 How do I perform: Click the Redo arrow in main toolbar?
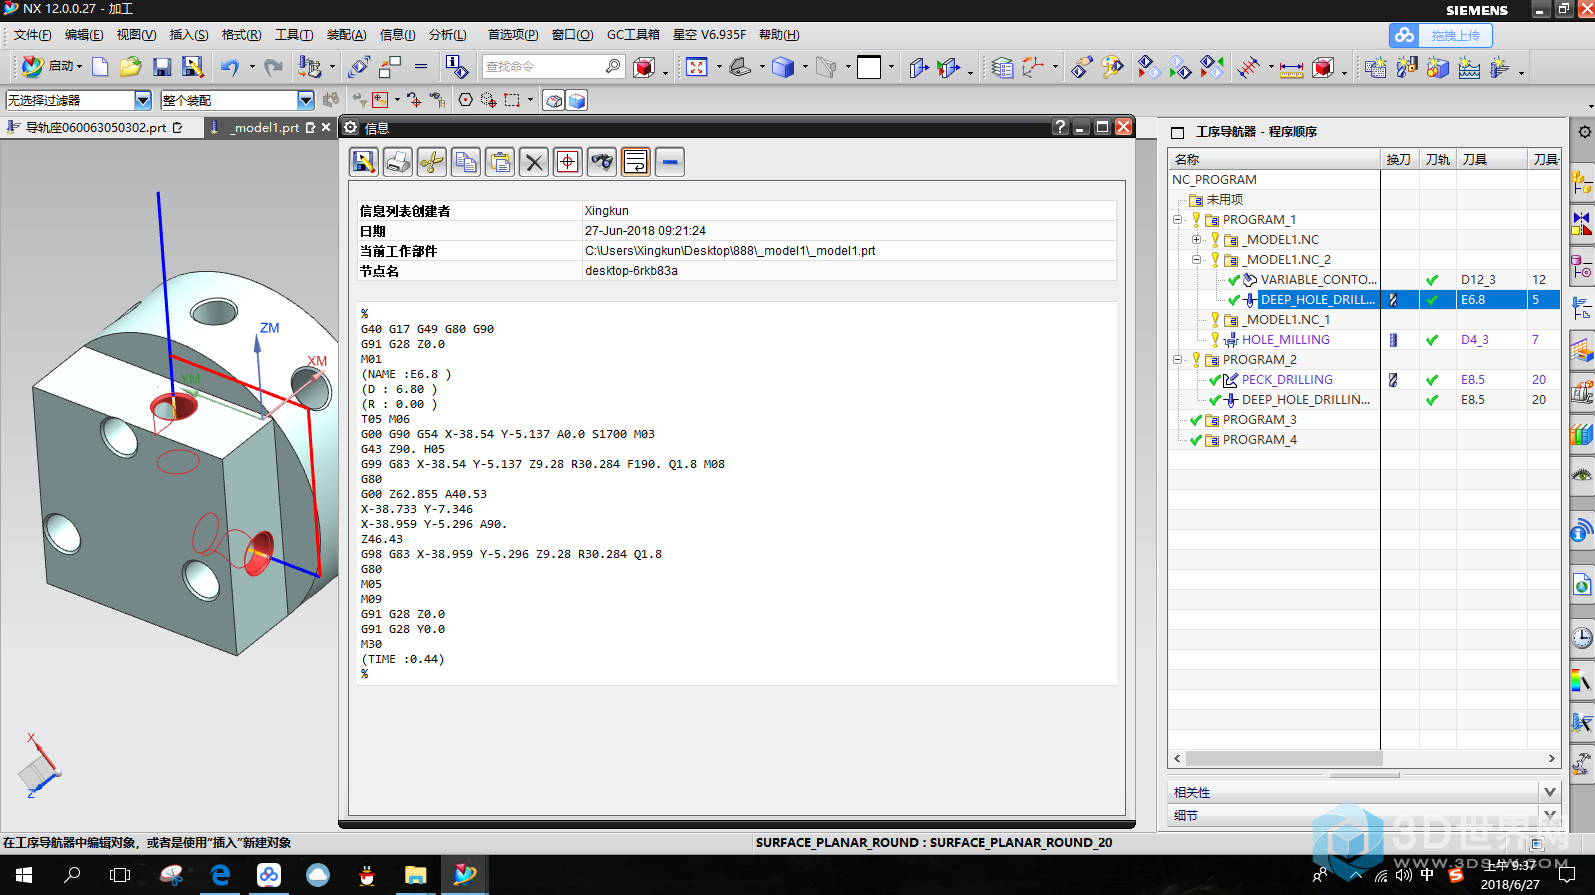coord(273,67)
